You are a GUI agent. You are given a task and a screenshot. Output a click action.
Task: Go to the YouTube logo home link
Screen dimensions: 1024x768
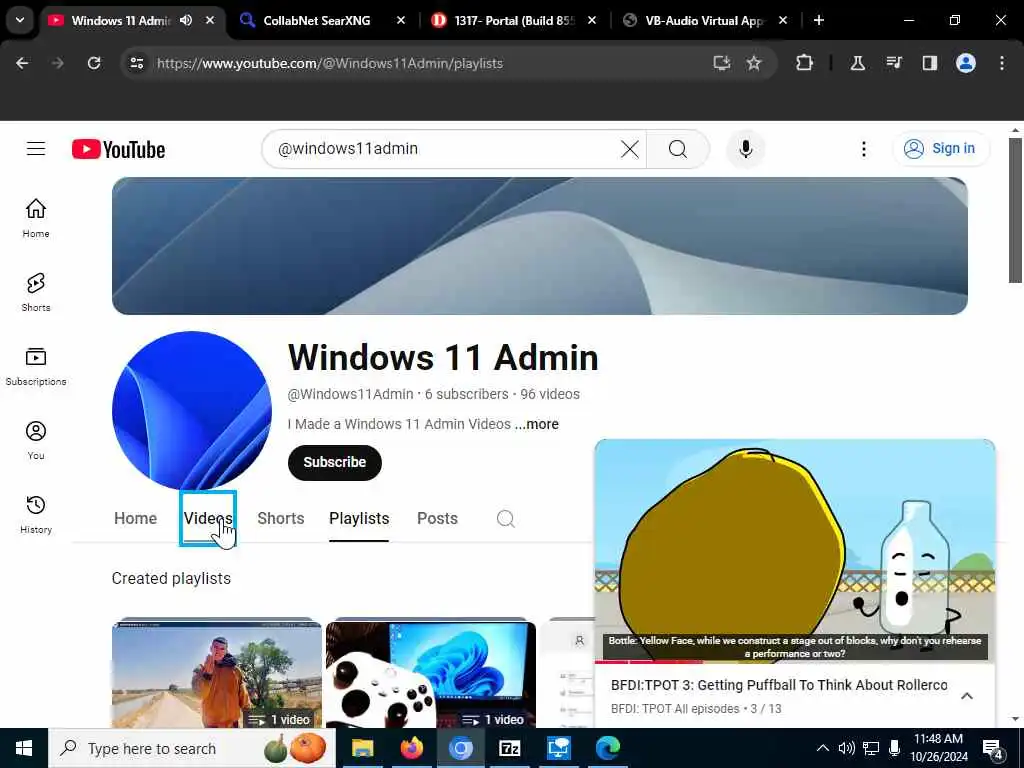click(x=118, y=150)
